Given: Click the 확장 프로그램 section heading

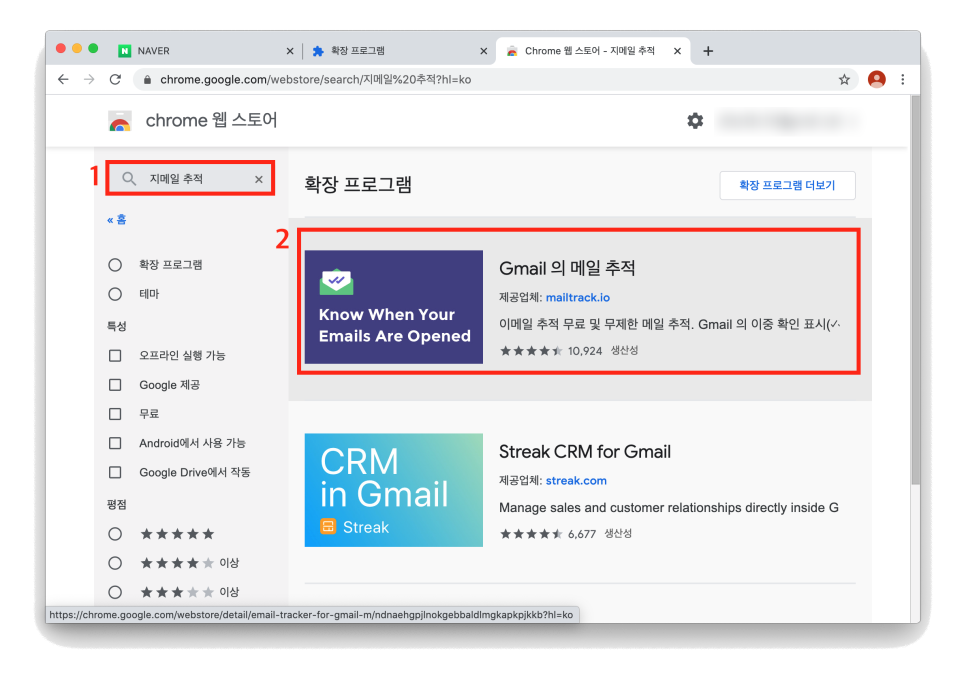Looking at the screenshot, I should (358, 184).
